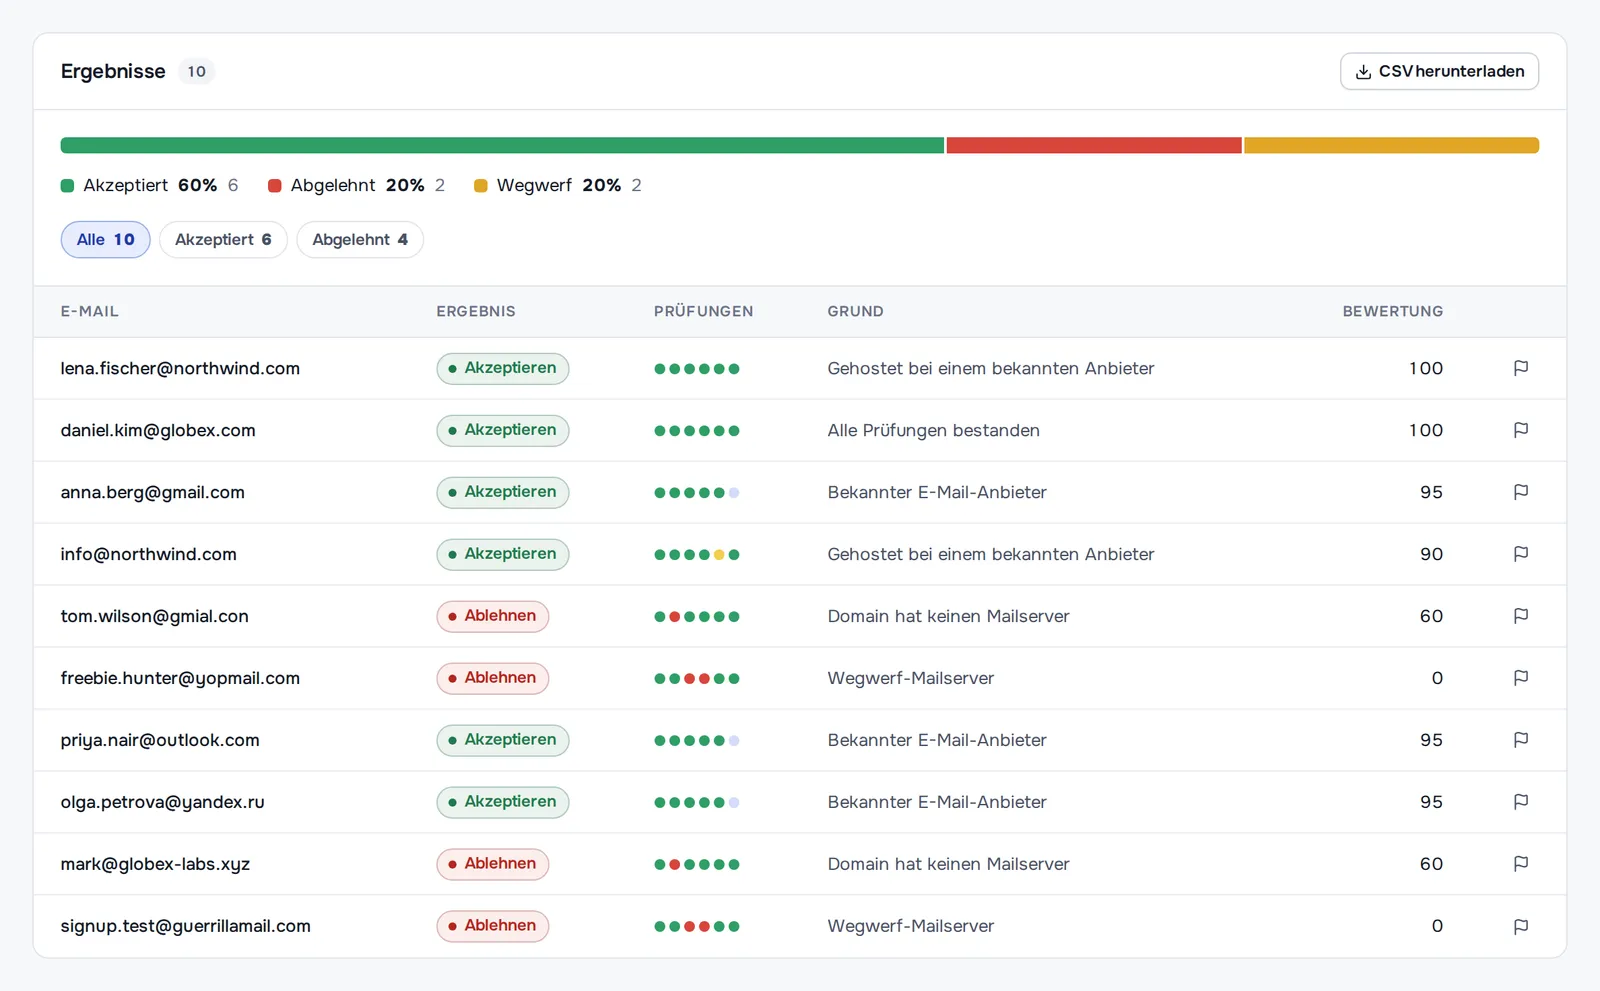This screenshot has height=991, width=1600.
Task: Click the green Akzeptiert bar segment
Action: pos(502,145)
